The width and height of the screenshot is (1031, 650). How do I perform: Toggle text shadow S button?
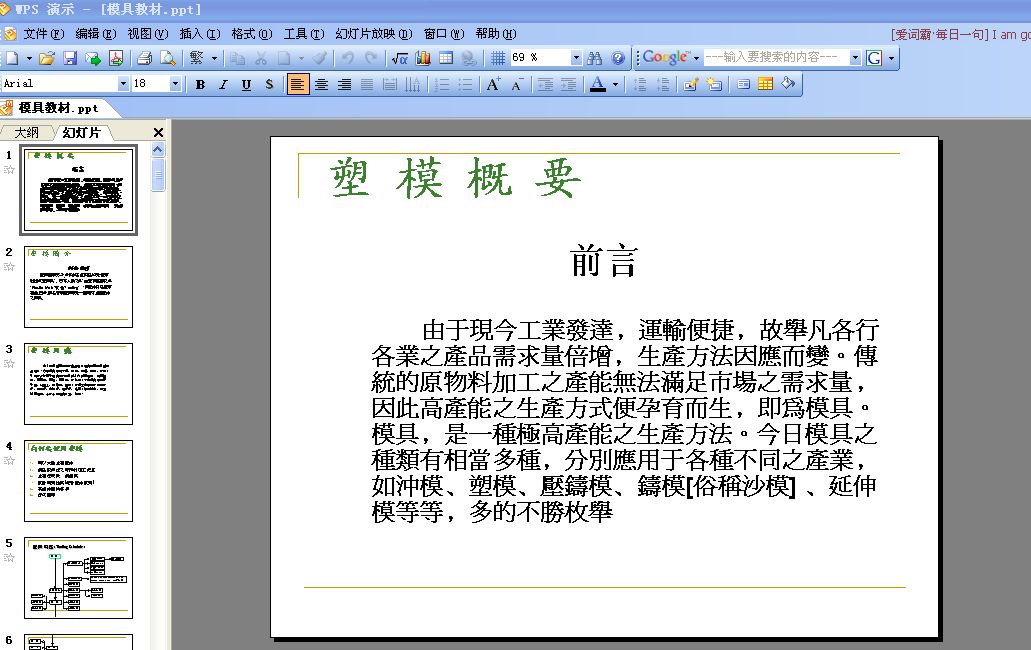269,84
